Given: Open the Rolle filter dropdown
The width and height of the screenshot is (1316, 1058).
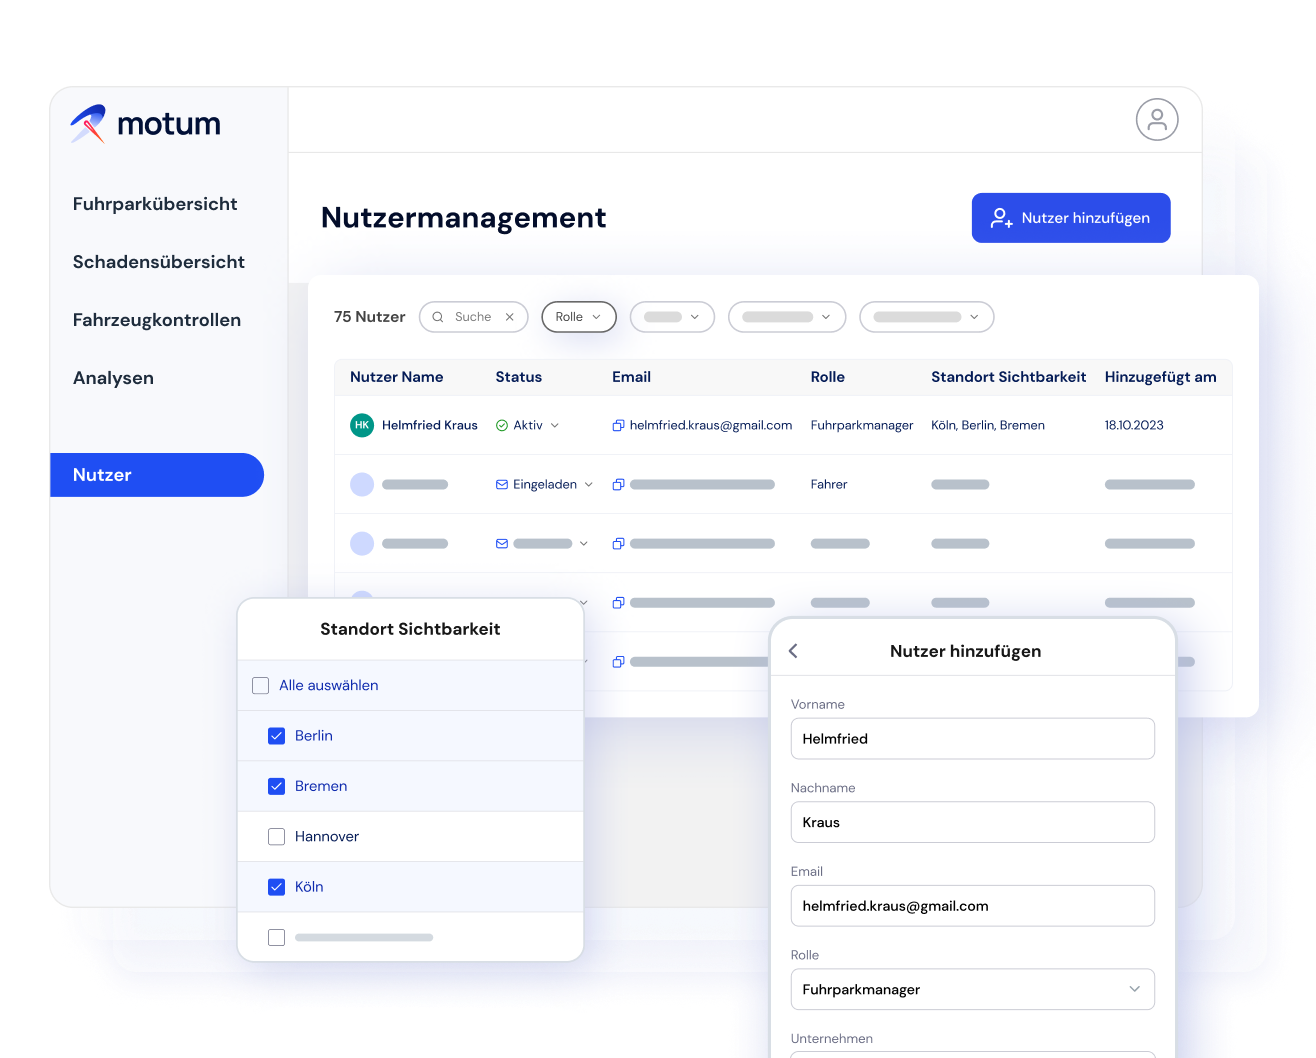Looking at the screenshot, I should coord(578,317).
